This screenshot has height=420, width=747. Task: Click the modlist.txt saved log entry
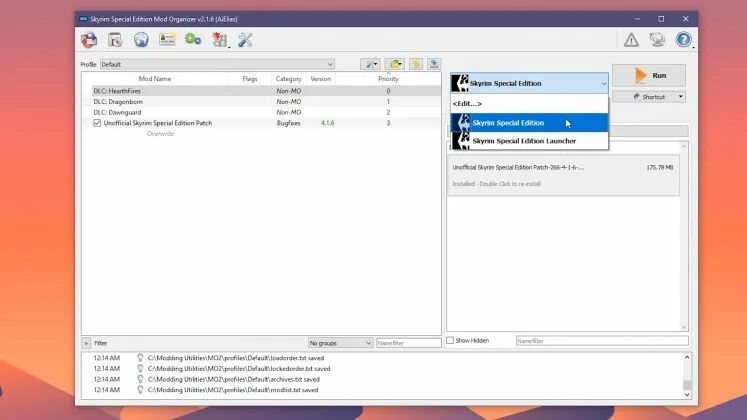pyautogui.click(x=233, y=390)
